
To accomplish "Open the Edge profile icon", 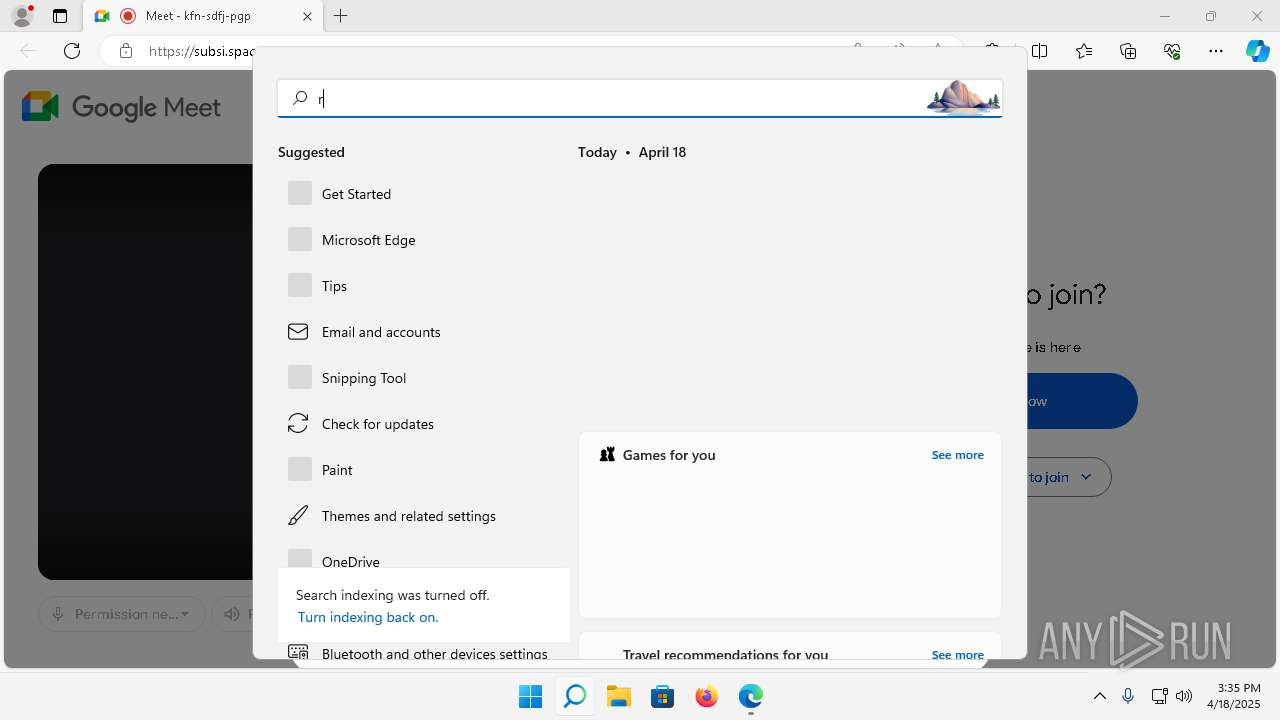I will 22,16.
